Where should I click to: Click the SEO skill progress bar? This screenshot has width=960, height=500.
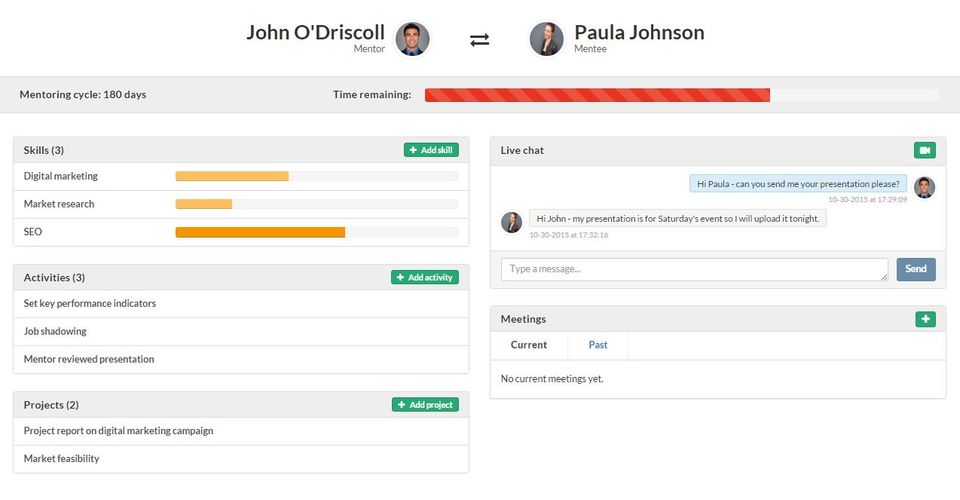[317, 232]
